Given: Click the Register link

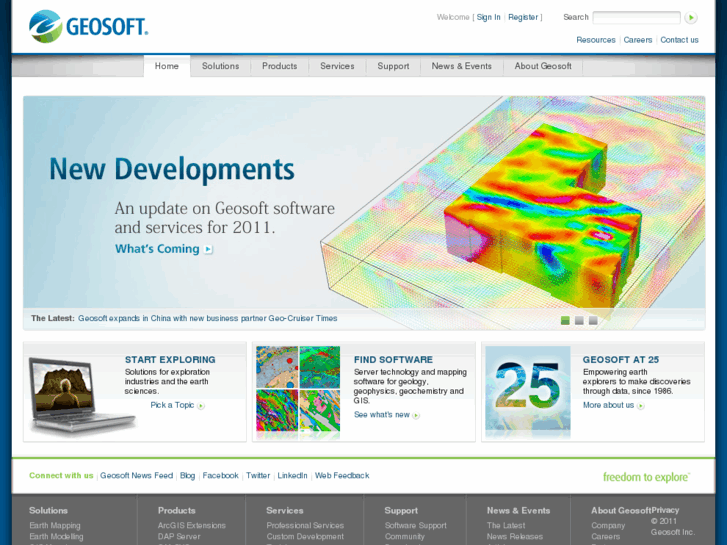Looking at the screenshot, I should pyautogui.click(x=523, y=17).
